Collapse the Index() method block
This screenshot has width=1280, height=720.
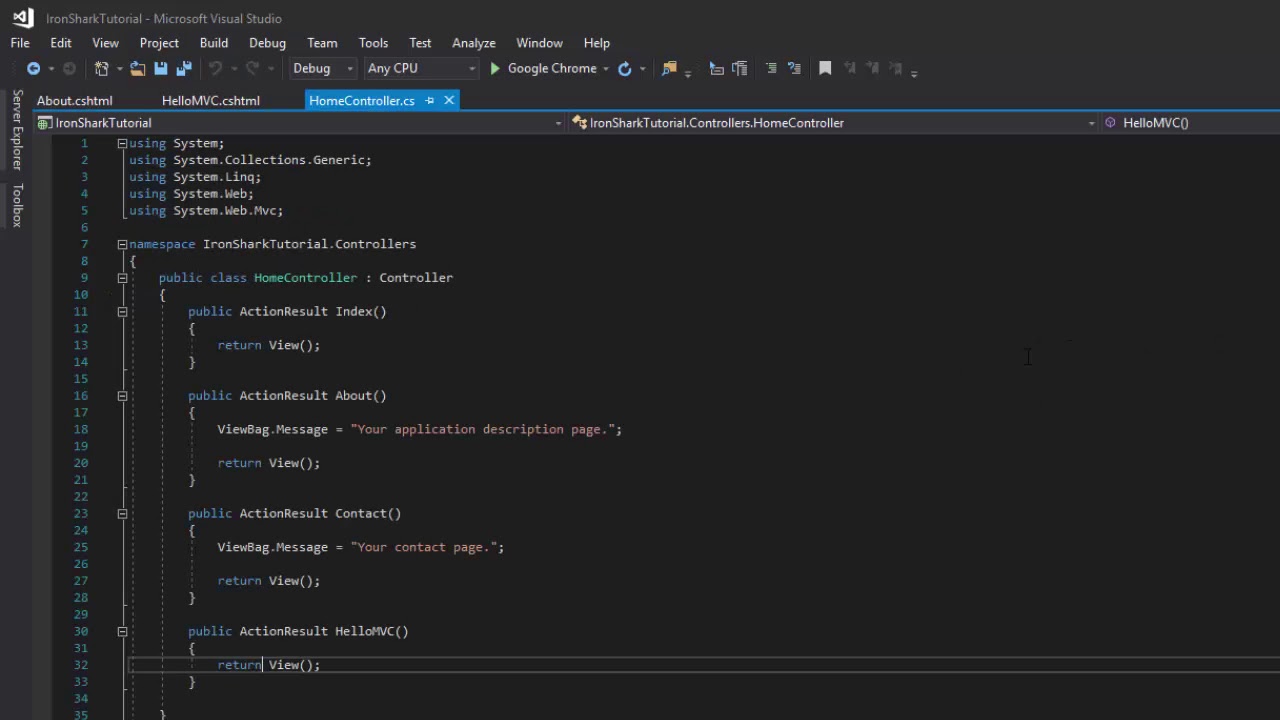click(x=122, y=312)
